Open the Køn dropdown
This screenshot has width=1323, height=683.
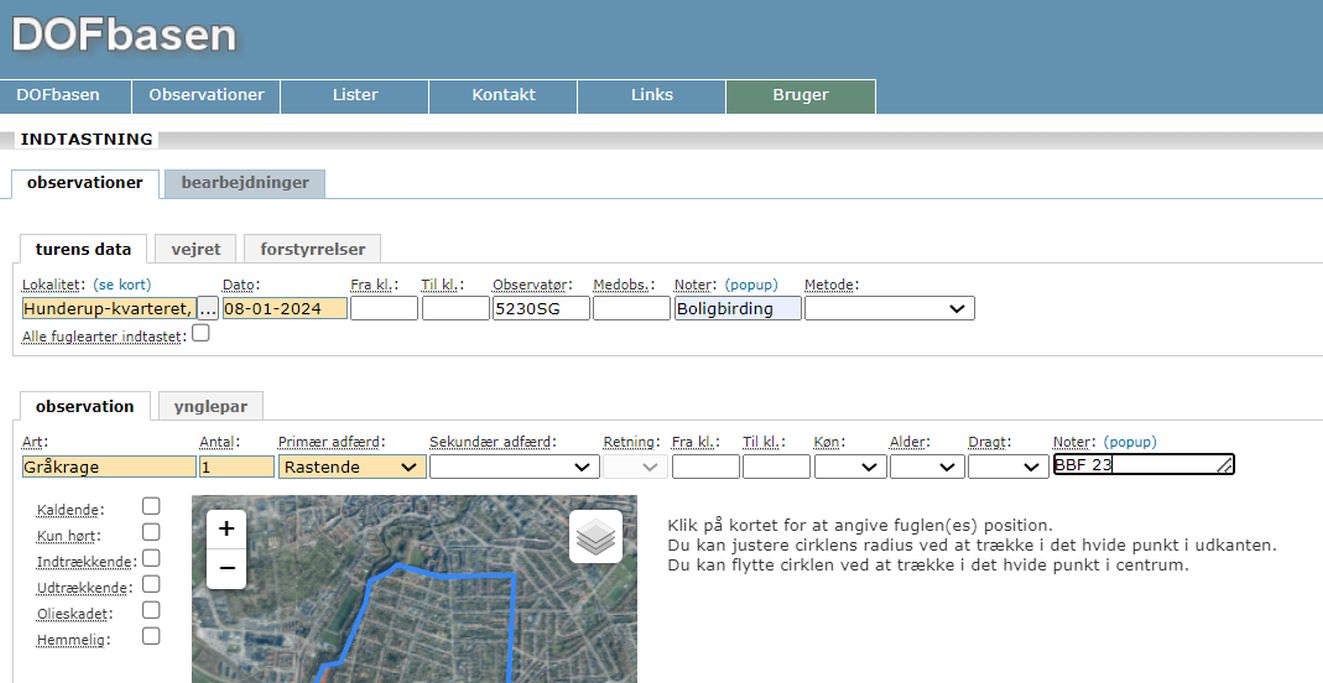[x=850, y=466]
